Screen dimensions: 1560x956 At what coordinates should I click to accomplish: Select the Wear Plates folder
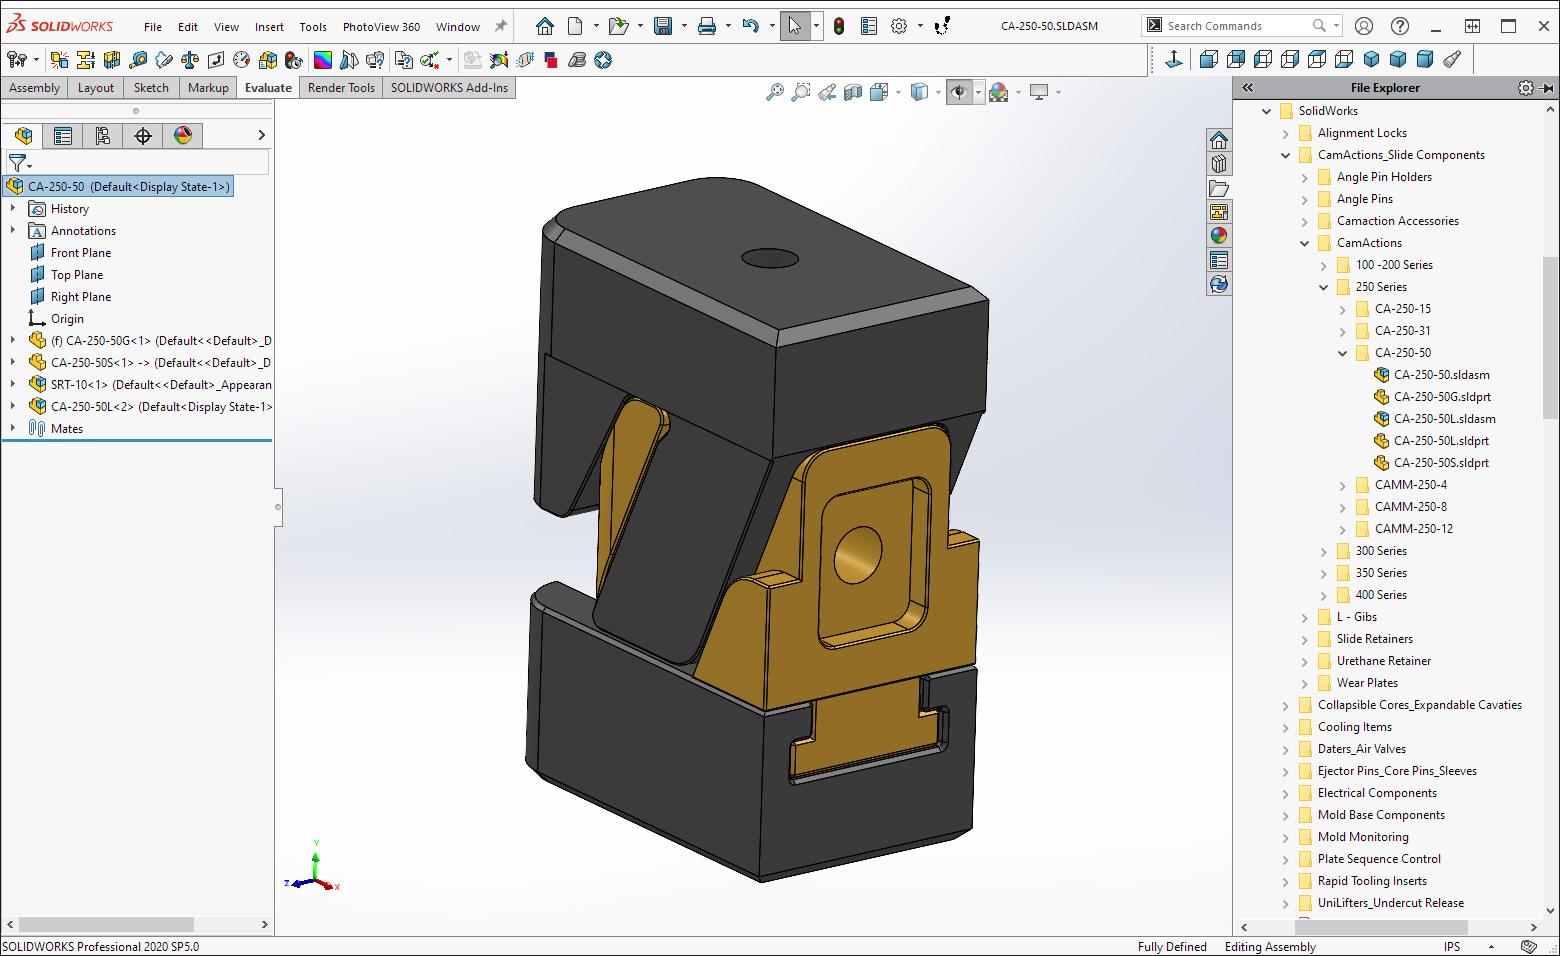1367,683
